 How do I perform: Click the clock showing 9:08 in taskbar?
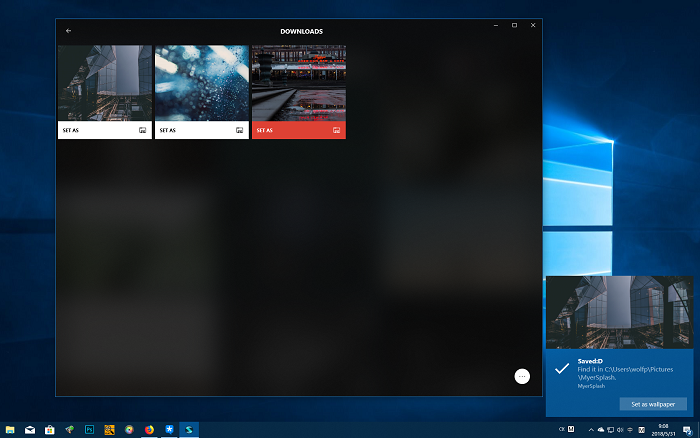pyautogui.click(x=663, y=430)
